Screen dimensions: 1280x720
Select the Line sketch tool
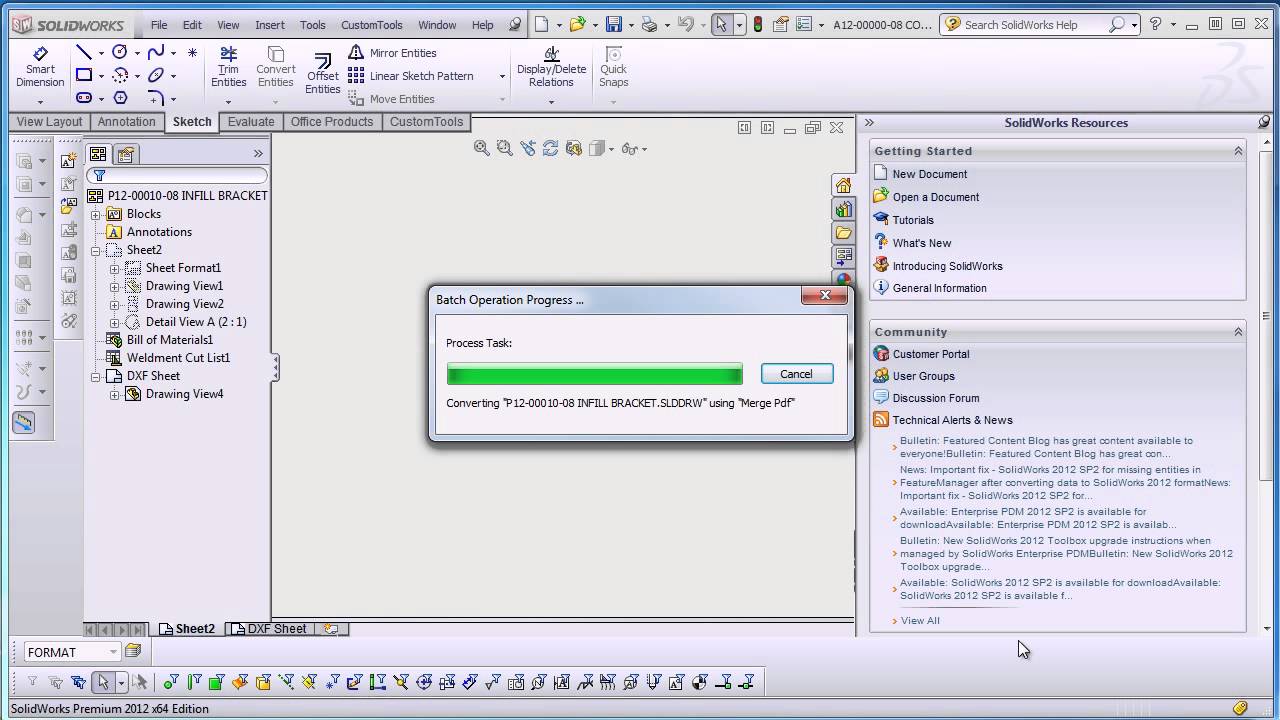click(x=84, y=52)
